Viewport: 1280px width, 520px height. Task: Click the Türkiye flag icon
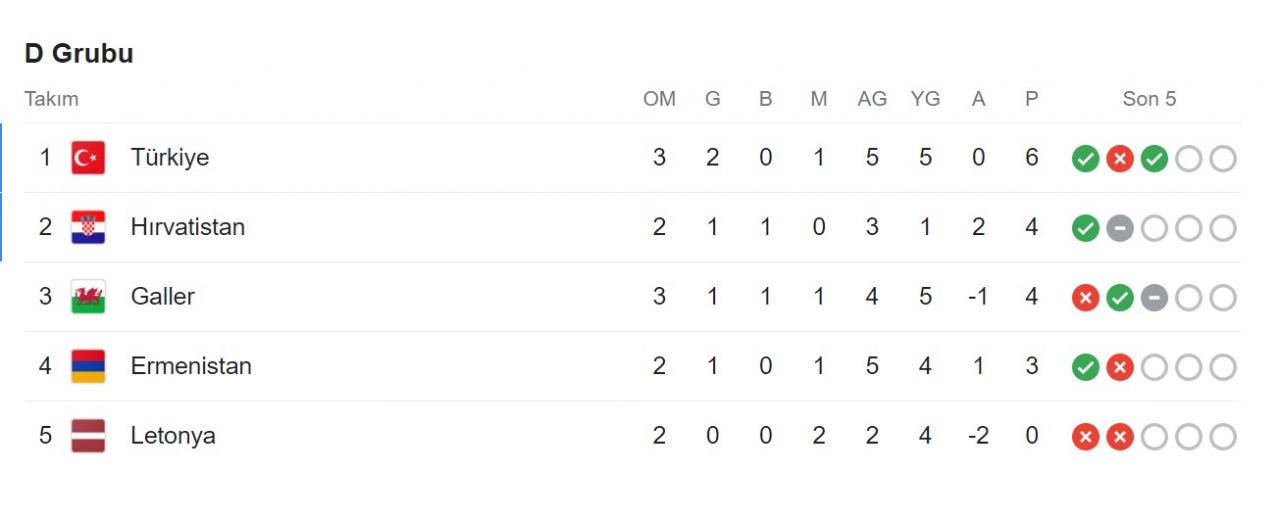[88, 158]
